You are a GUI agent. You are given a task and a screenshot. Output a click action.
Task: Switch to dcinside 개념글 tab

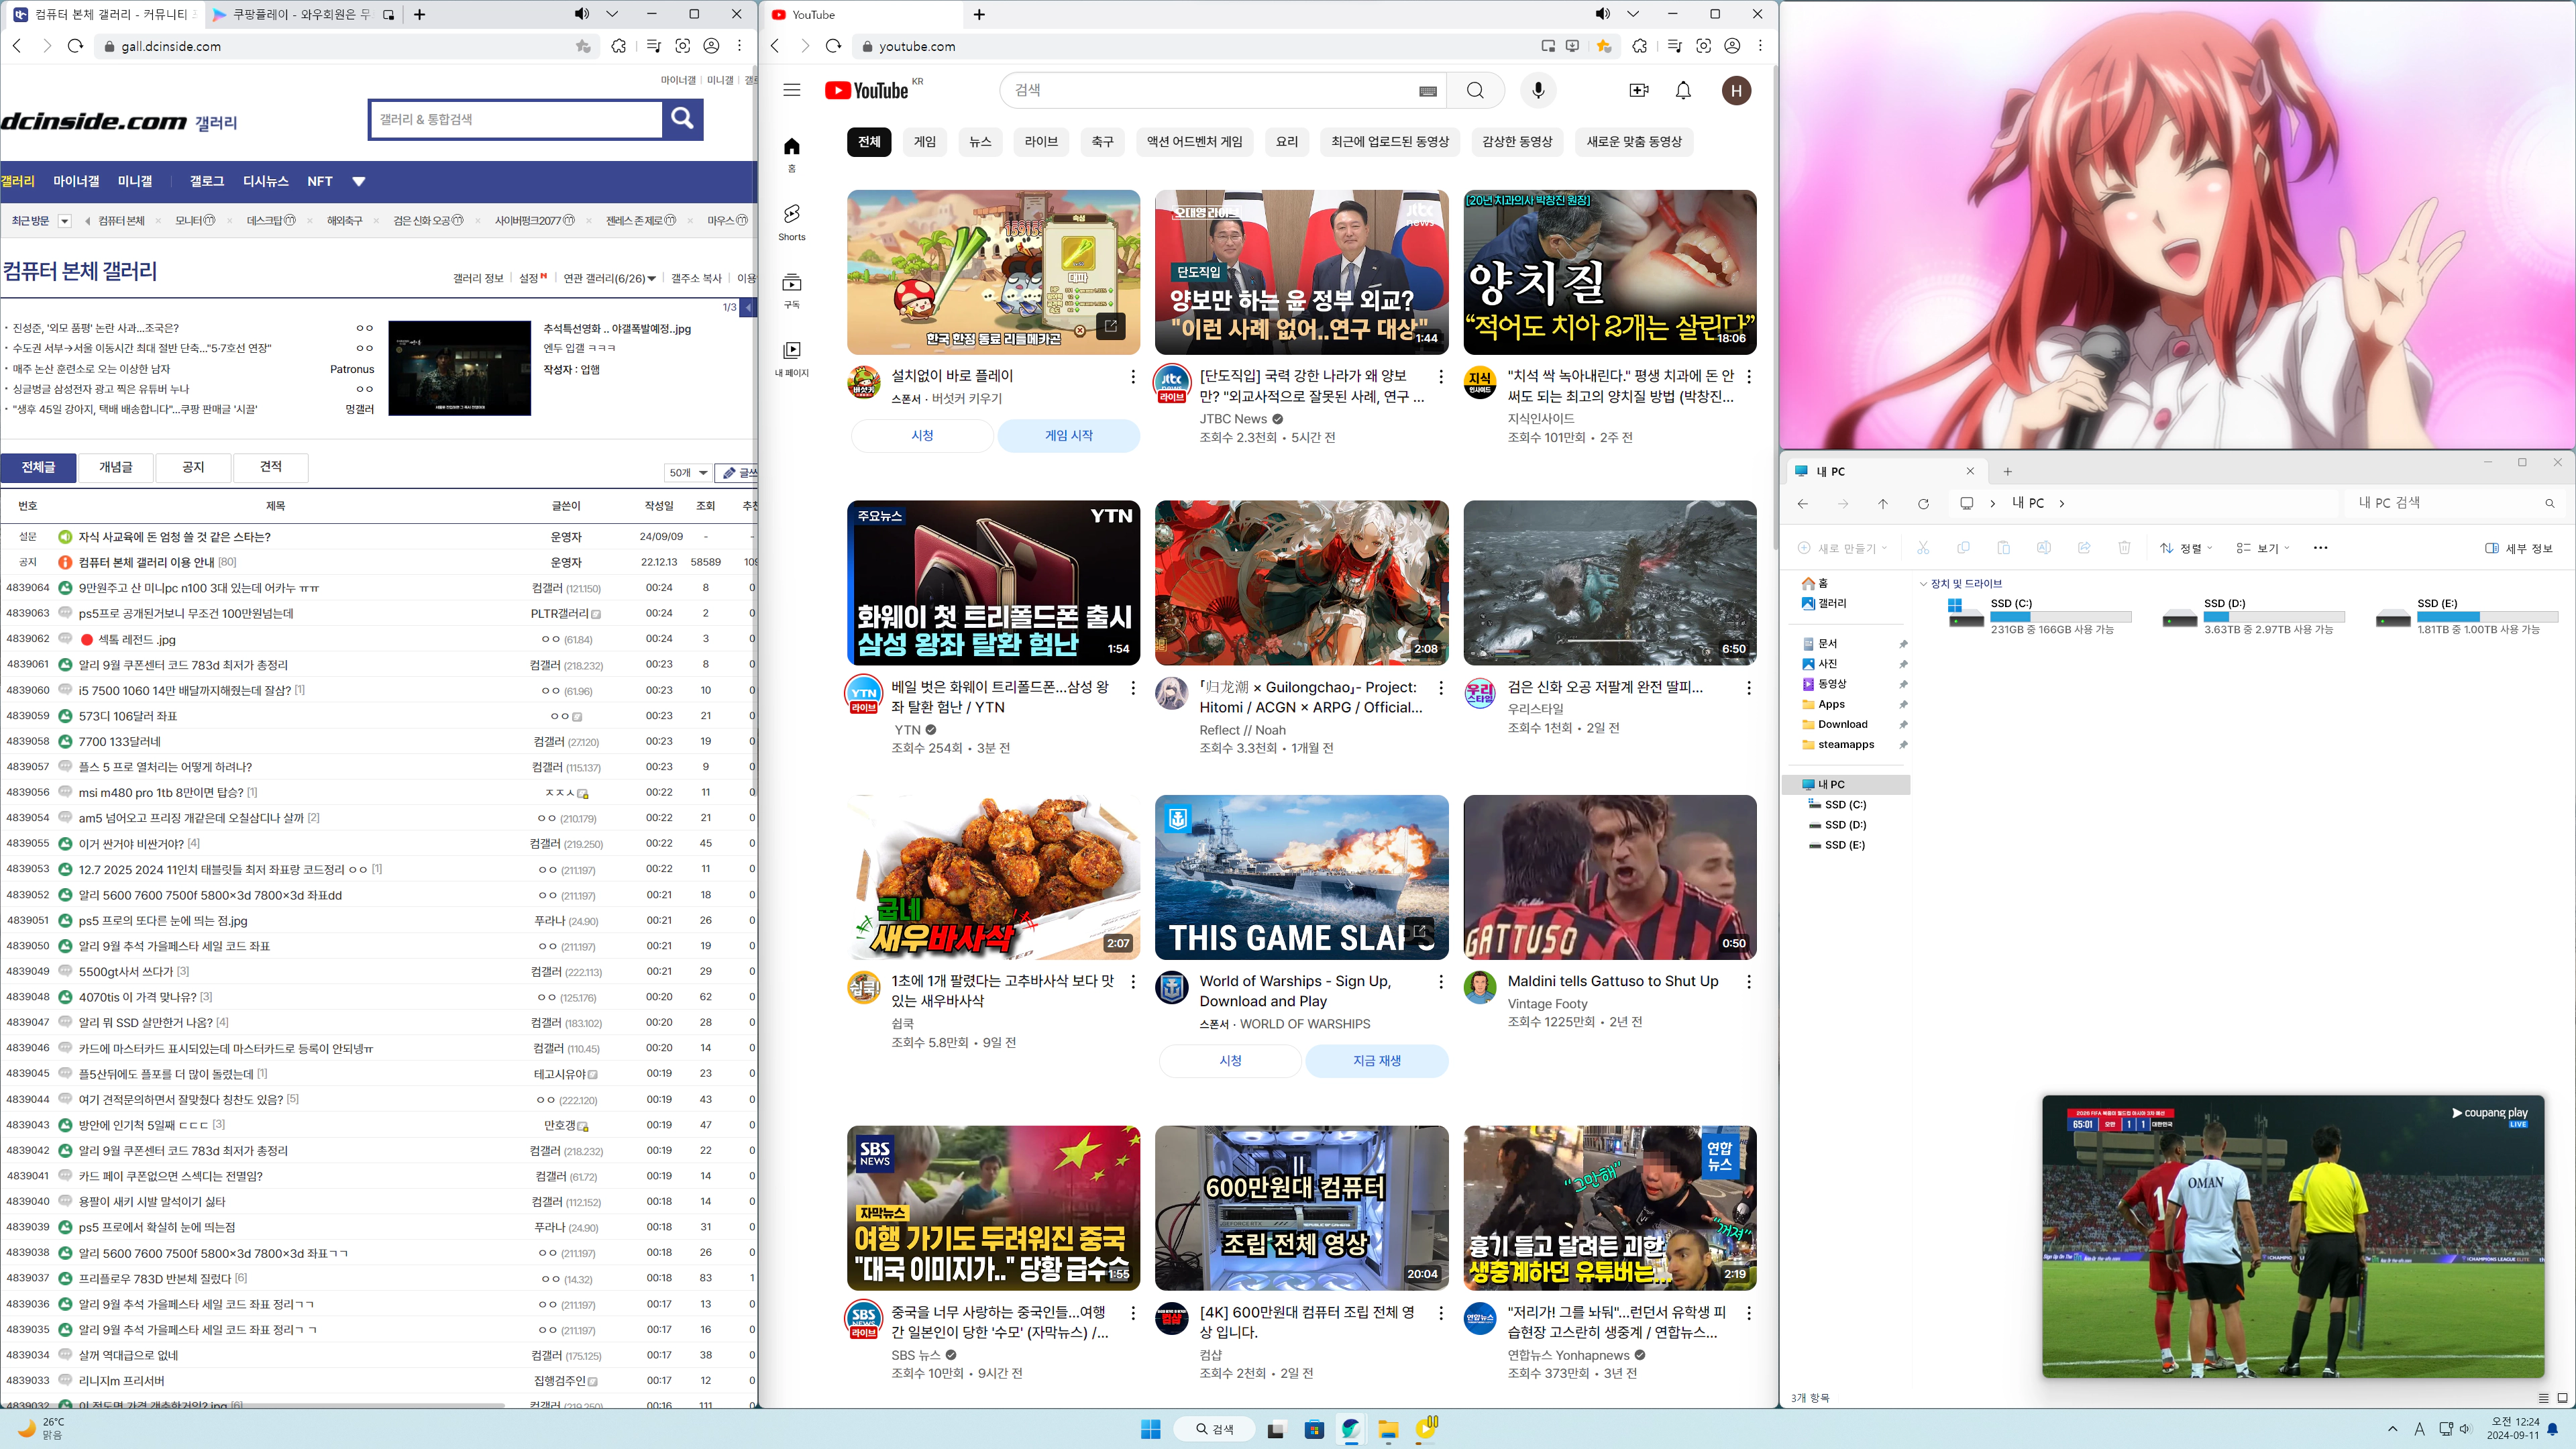pos(116,467)
